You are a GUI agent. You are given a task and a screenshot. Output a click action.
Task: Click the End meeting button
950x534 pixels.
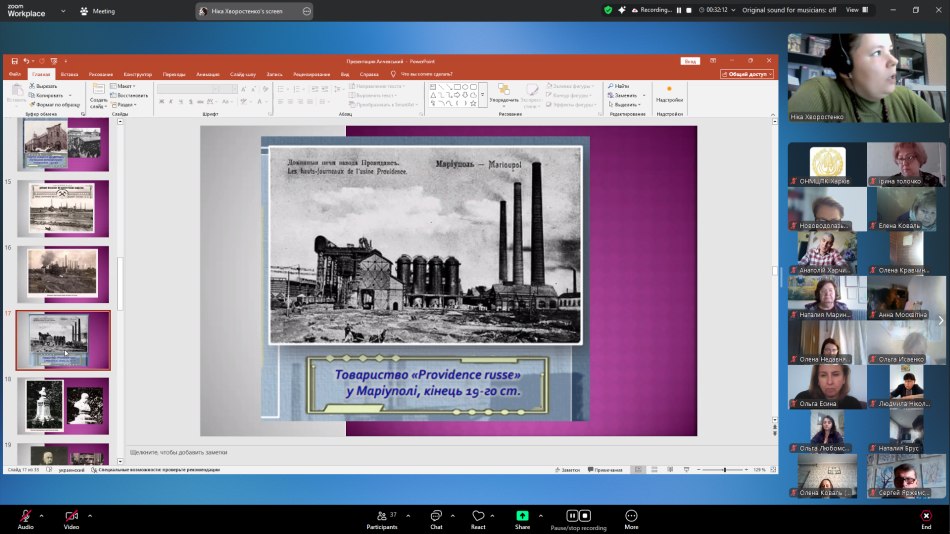tap(926, 516)
